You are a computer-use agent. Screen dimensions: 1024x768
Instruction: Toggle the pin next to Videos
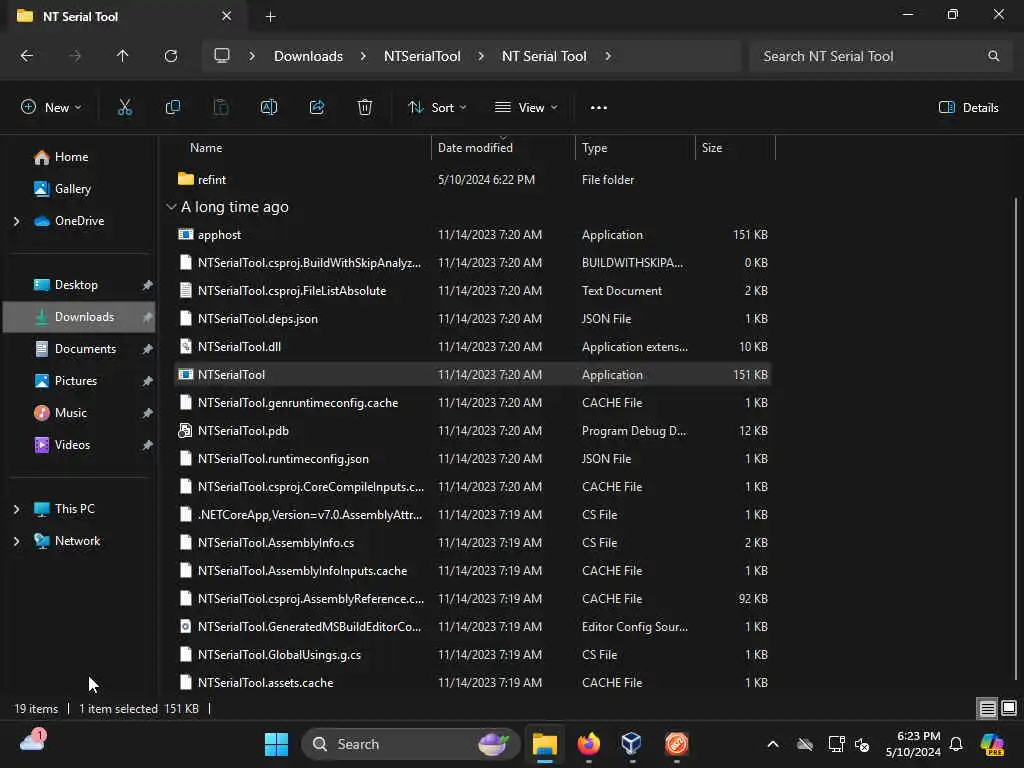point(148,445)
